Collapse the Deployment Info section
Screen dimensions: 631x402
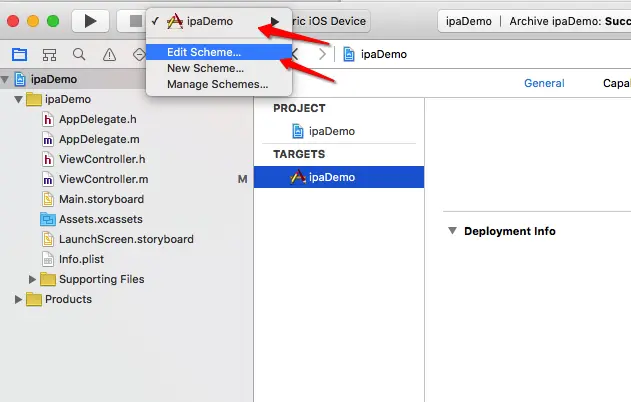(452, 231)
